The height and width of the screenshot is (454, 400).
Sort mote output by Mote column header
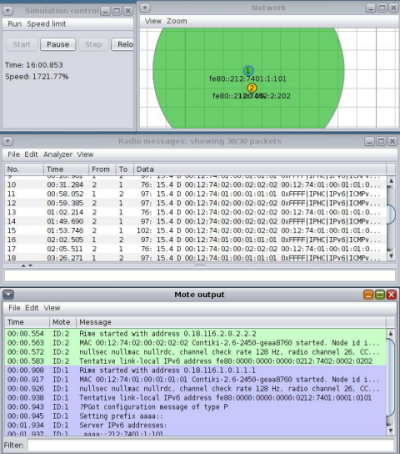(x=63, y=322)
